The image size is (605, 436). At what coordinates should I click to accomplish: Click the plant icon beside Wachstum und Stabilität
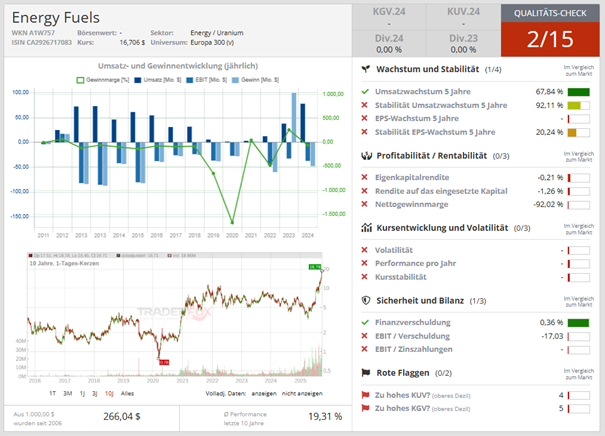click(x=365, y=69)
